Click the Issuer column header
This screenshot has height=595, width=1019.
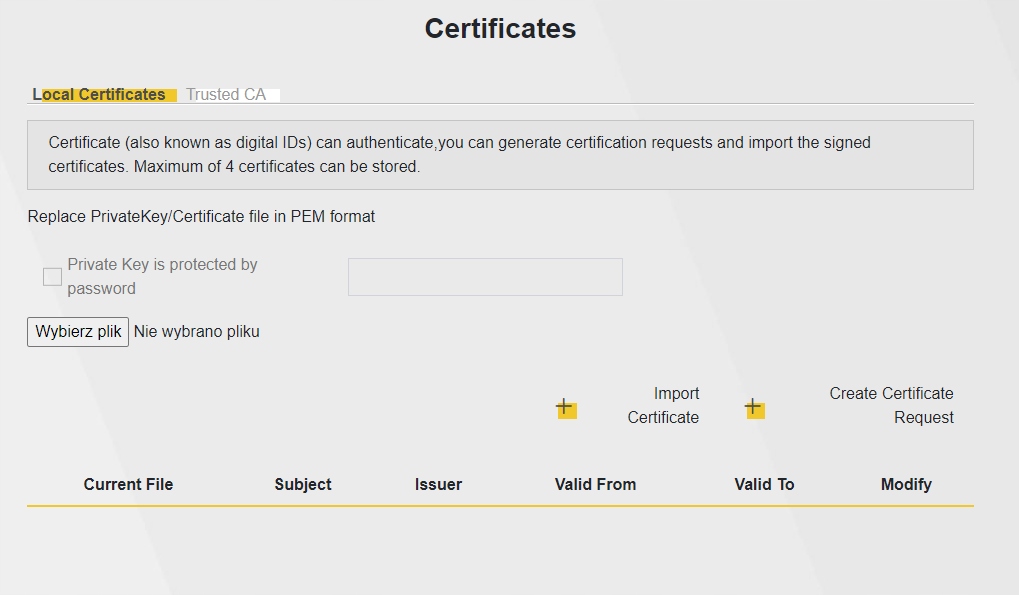pyautogui.click(x=438, y=484)
